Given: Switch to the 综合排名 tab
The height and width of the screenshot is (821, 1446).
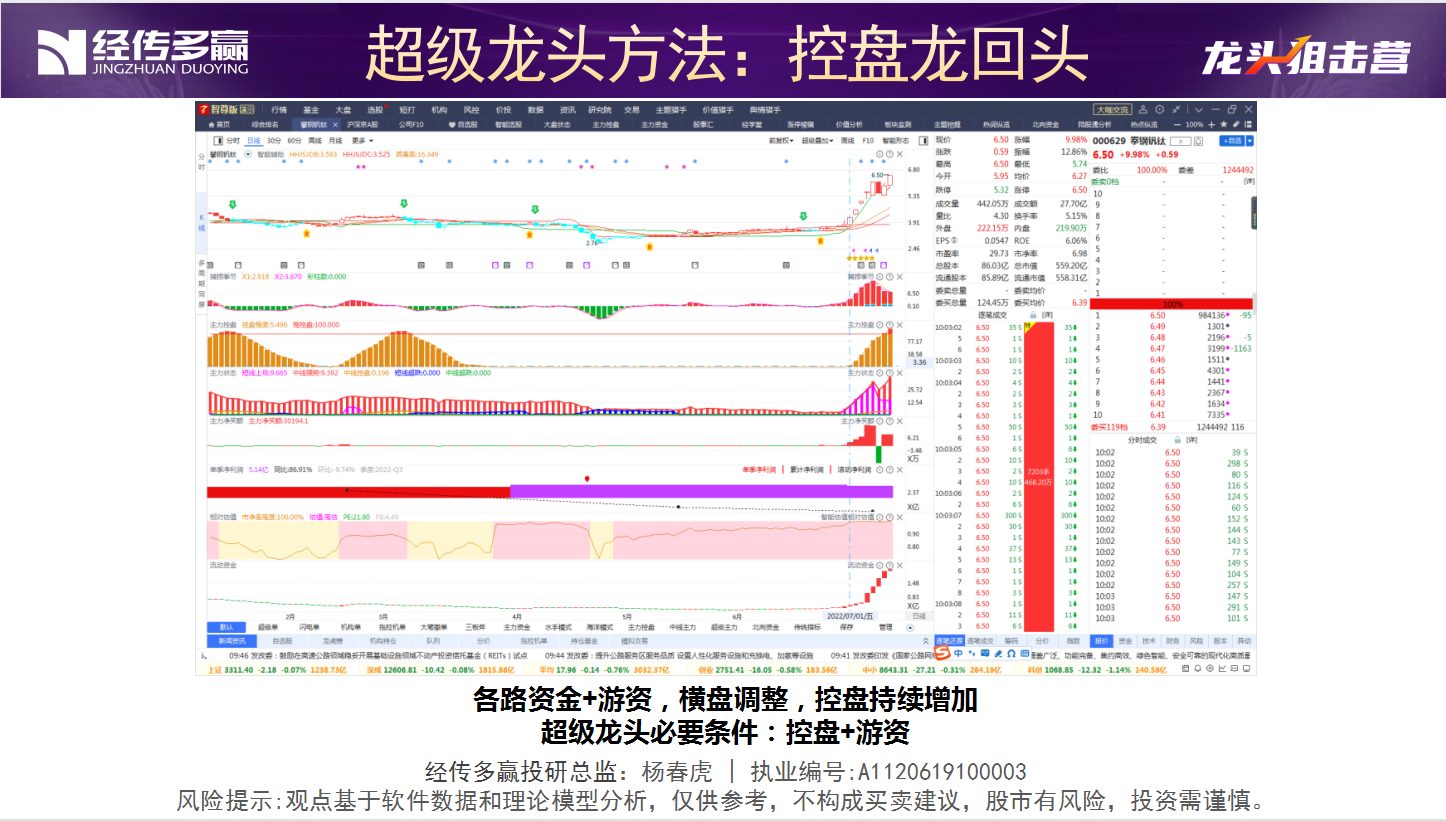Looking at the screenshot, I should 265,125.
